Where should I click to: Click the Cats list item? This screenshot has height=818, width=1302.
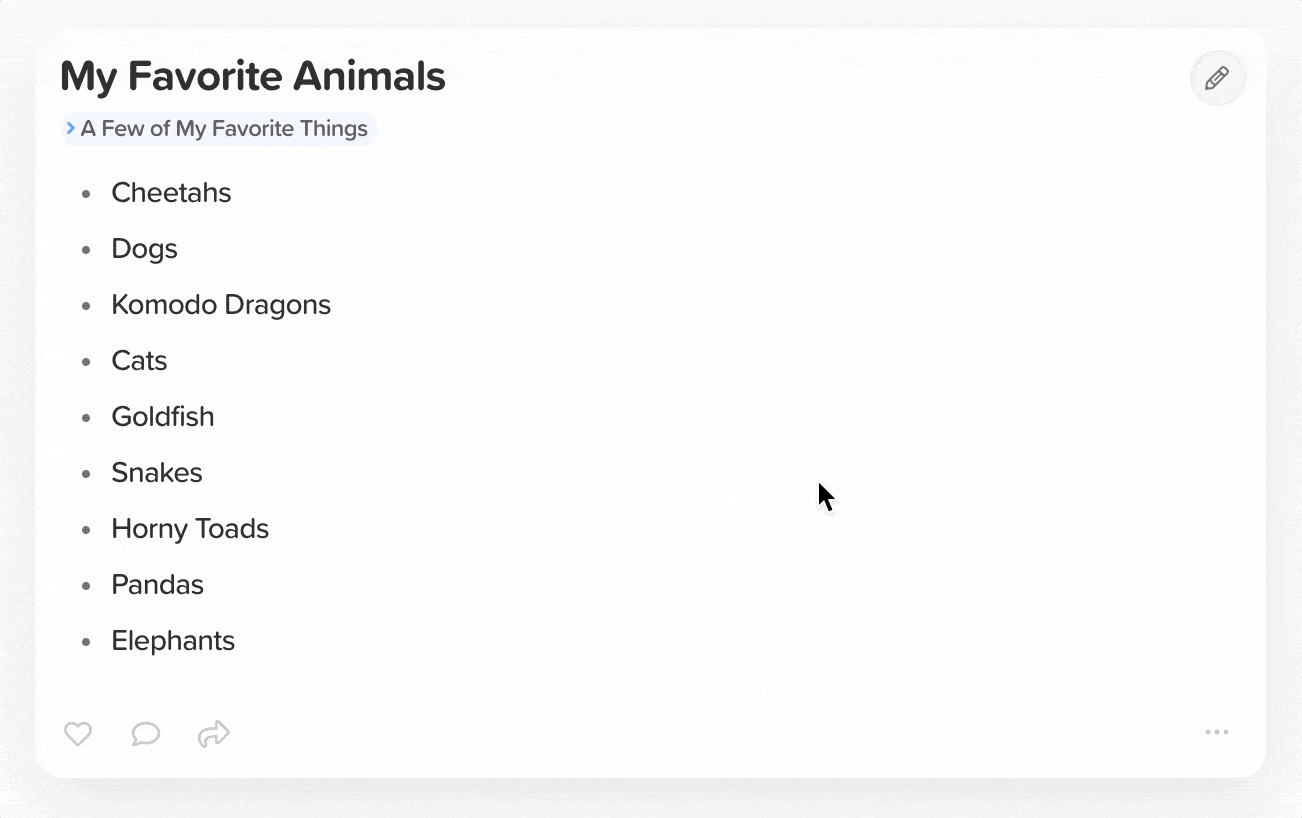[139, 361]
